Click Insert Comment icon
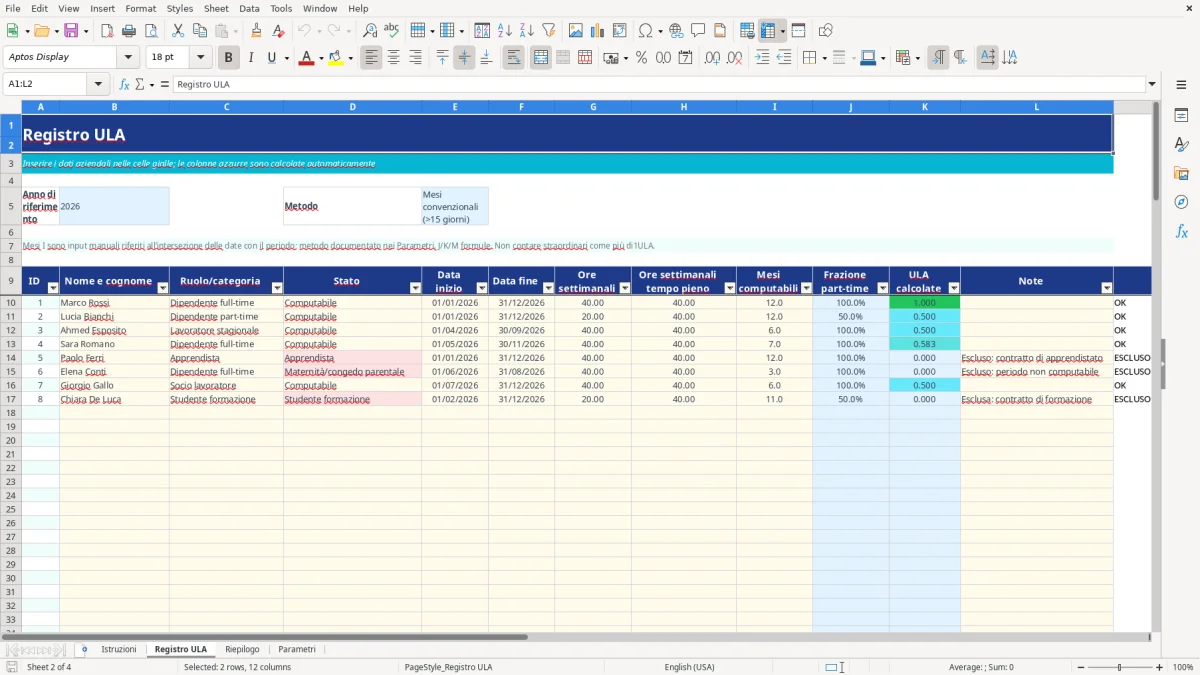 698,31
